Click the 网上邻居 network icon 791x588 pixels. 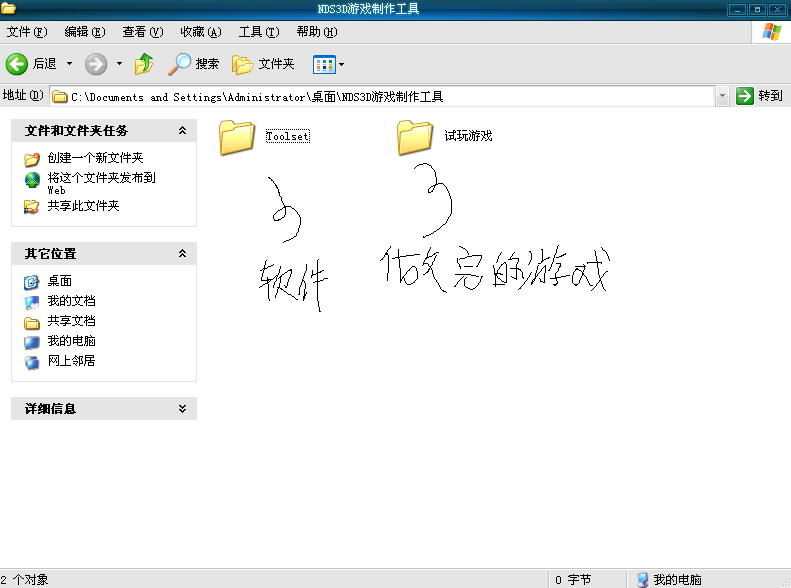click(31, 362)
